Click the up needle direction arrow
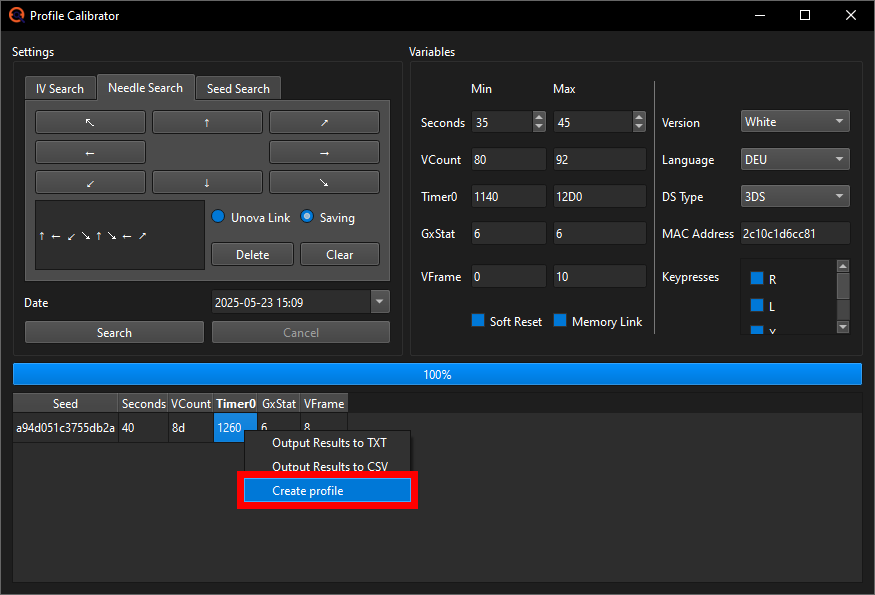Screen dimensions: 875x595 (x=207, y=122)
